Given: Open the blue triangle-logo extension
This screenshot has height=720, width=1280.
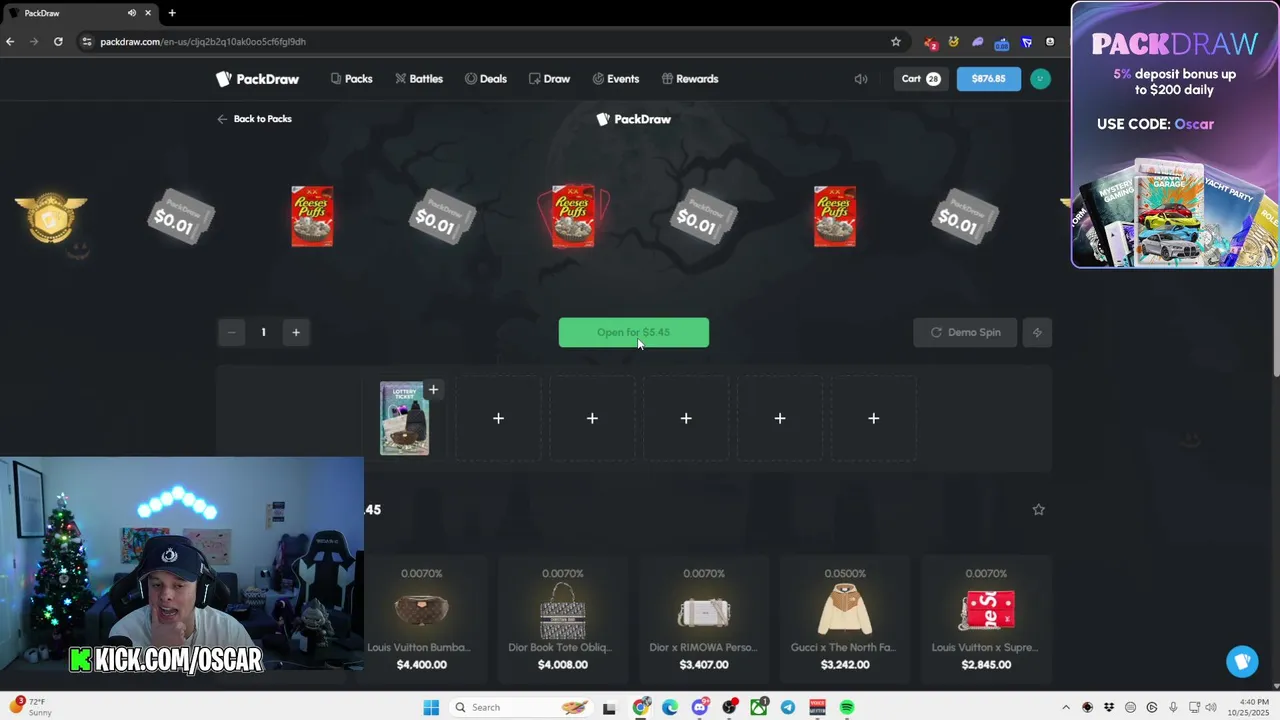Looking at the screenshot, I should [x=1026, y=42].
